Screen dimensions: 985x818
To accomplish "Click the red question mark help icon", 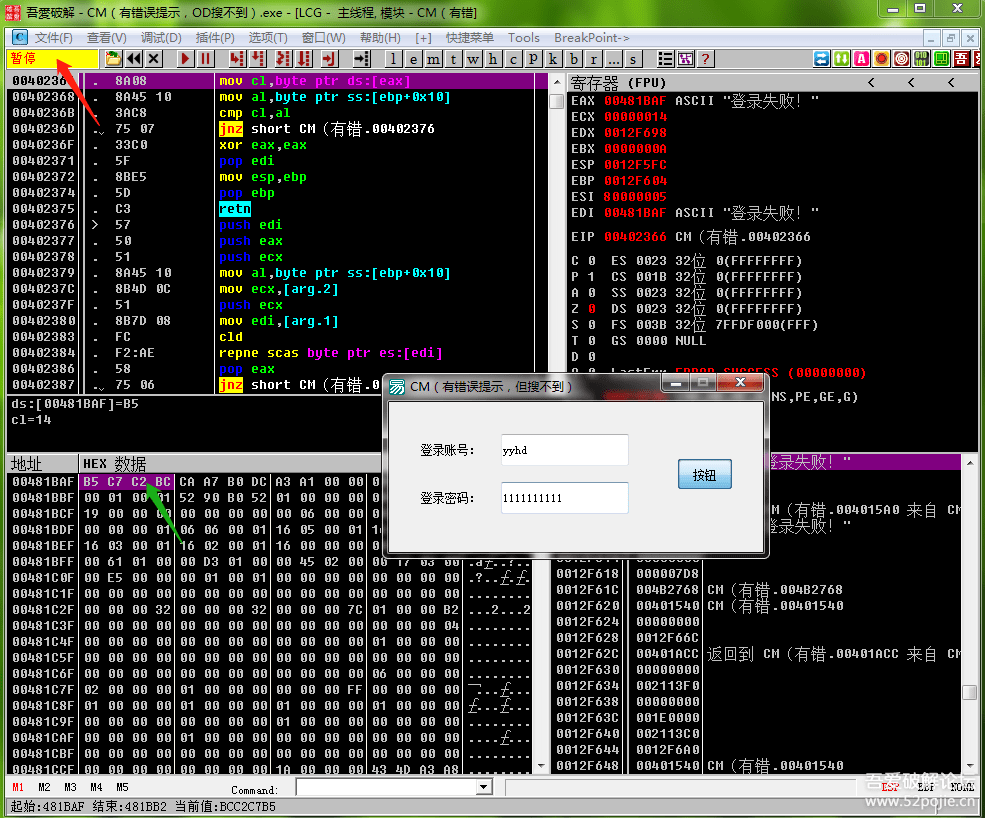I will tap(705, 59).
